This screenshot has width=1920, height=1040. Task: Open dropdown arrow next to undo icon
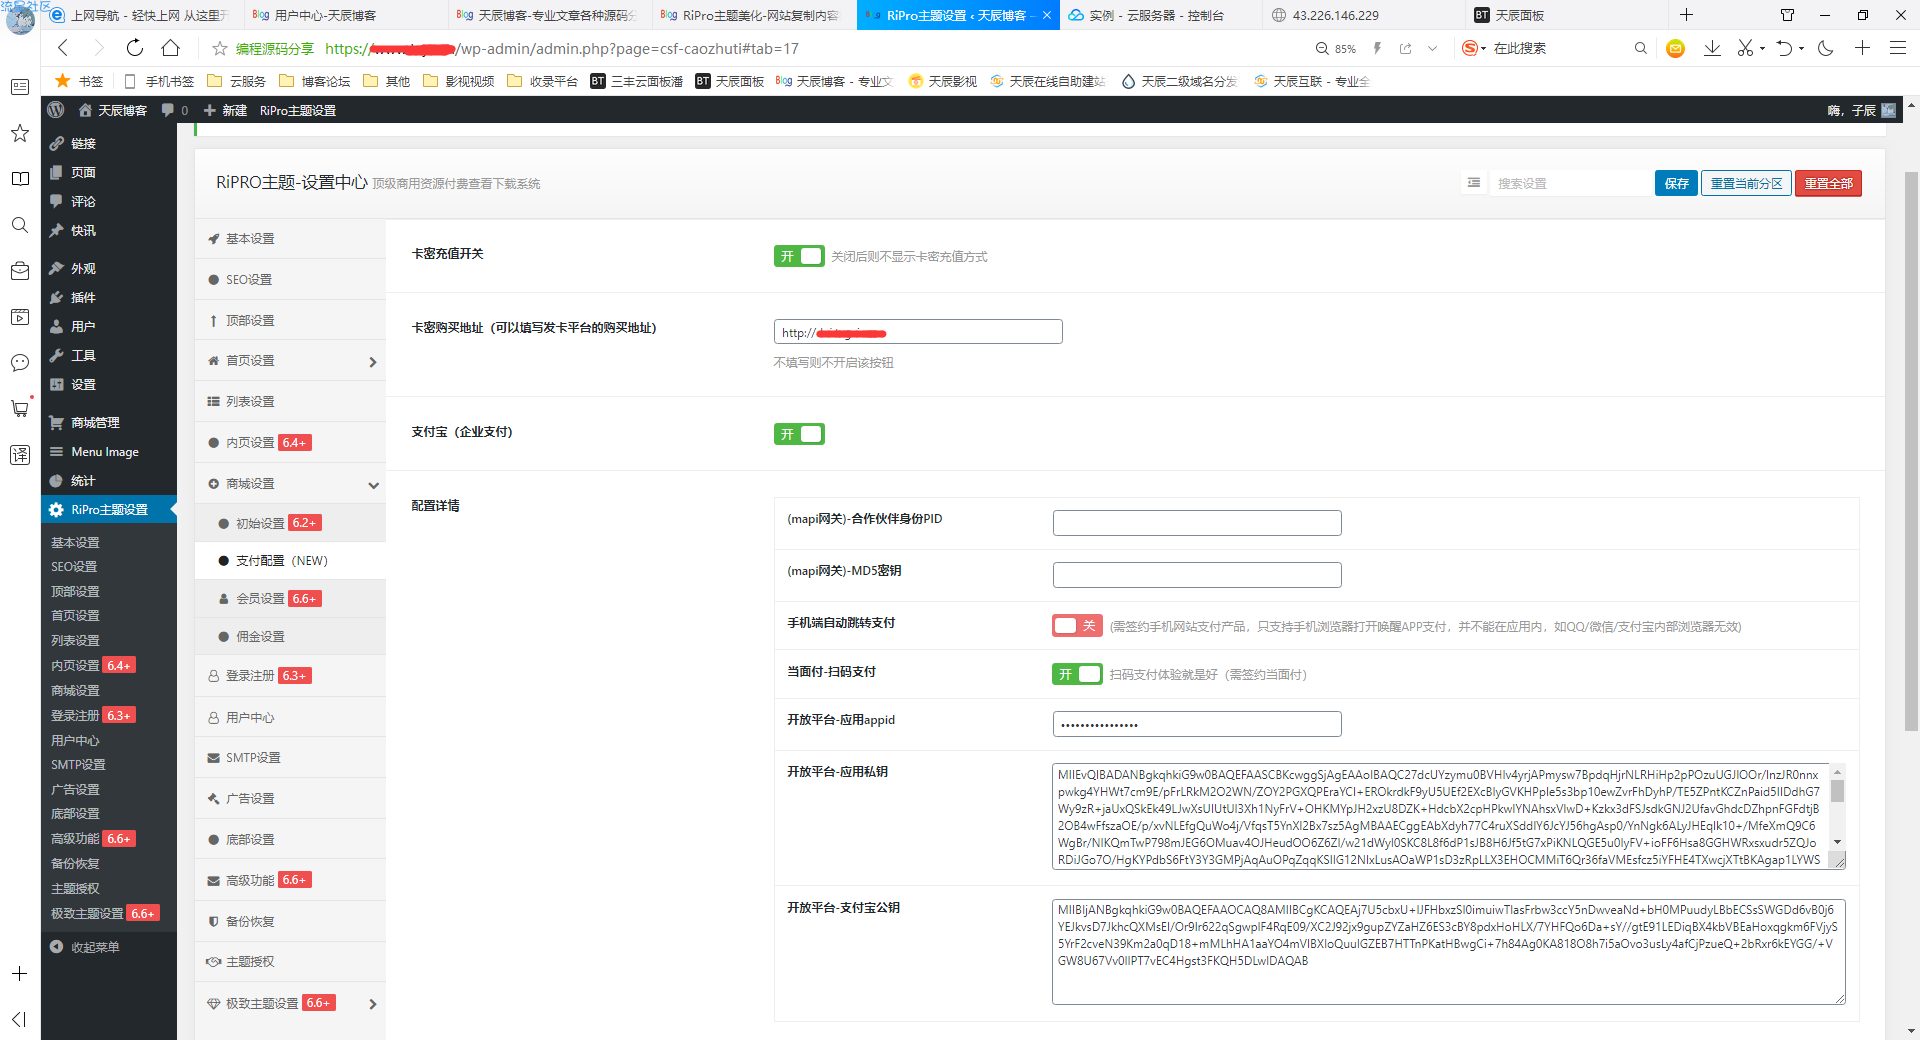point(1801,48)
